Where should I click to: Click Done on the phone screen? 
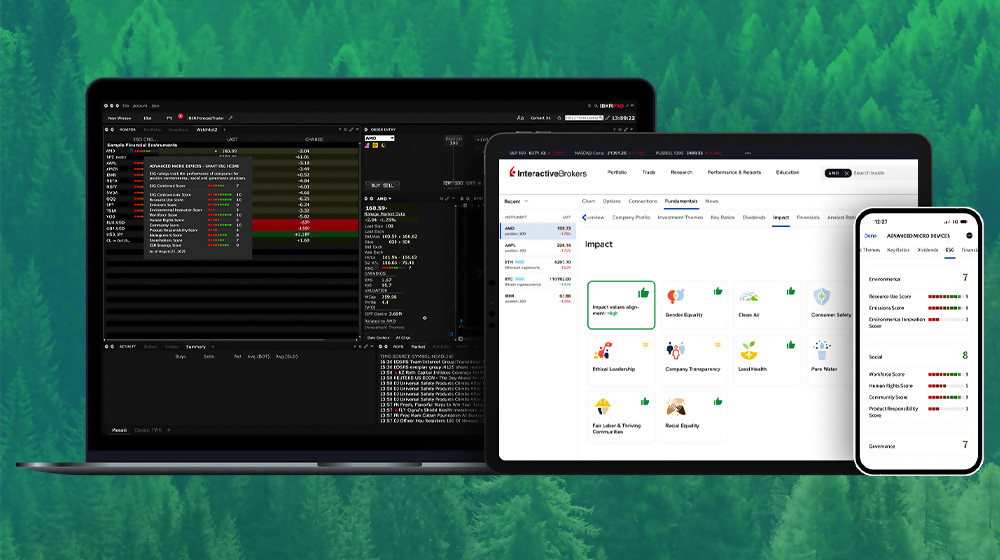pos(872,235)
